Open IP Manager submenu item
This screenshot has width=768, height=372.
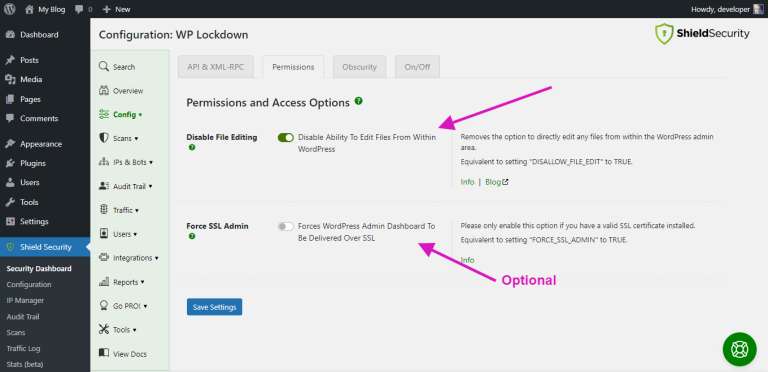tap(25, 301)
